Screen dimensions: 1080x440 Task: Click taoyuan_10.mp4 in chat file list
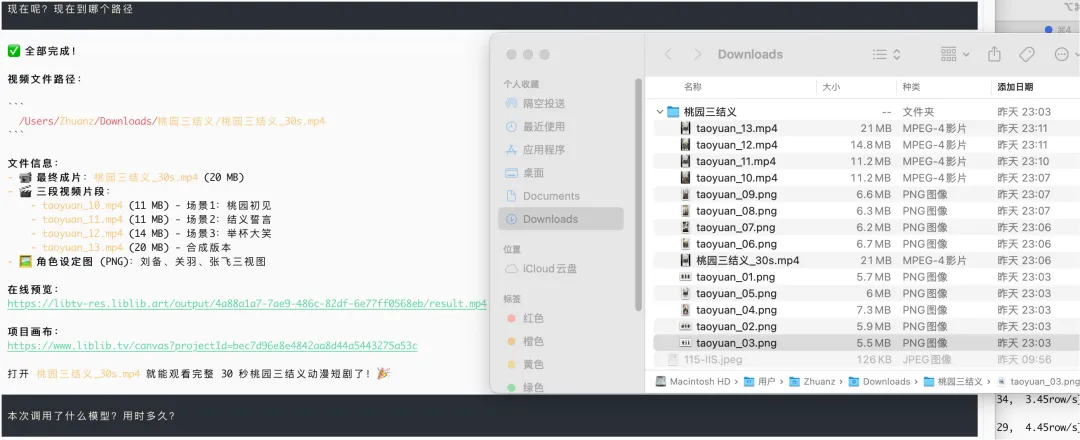click(x=83, y=205)
